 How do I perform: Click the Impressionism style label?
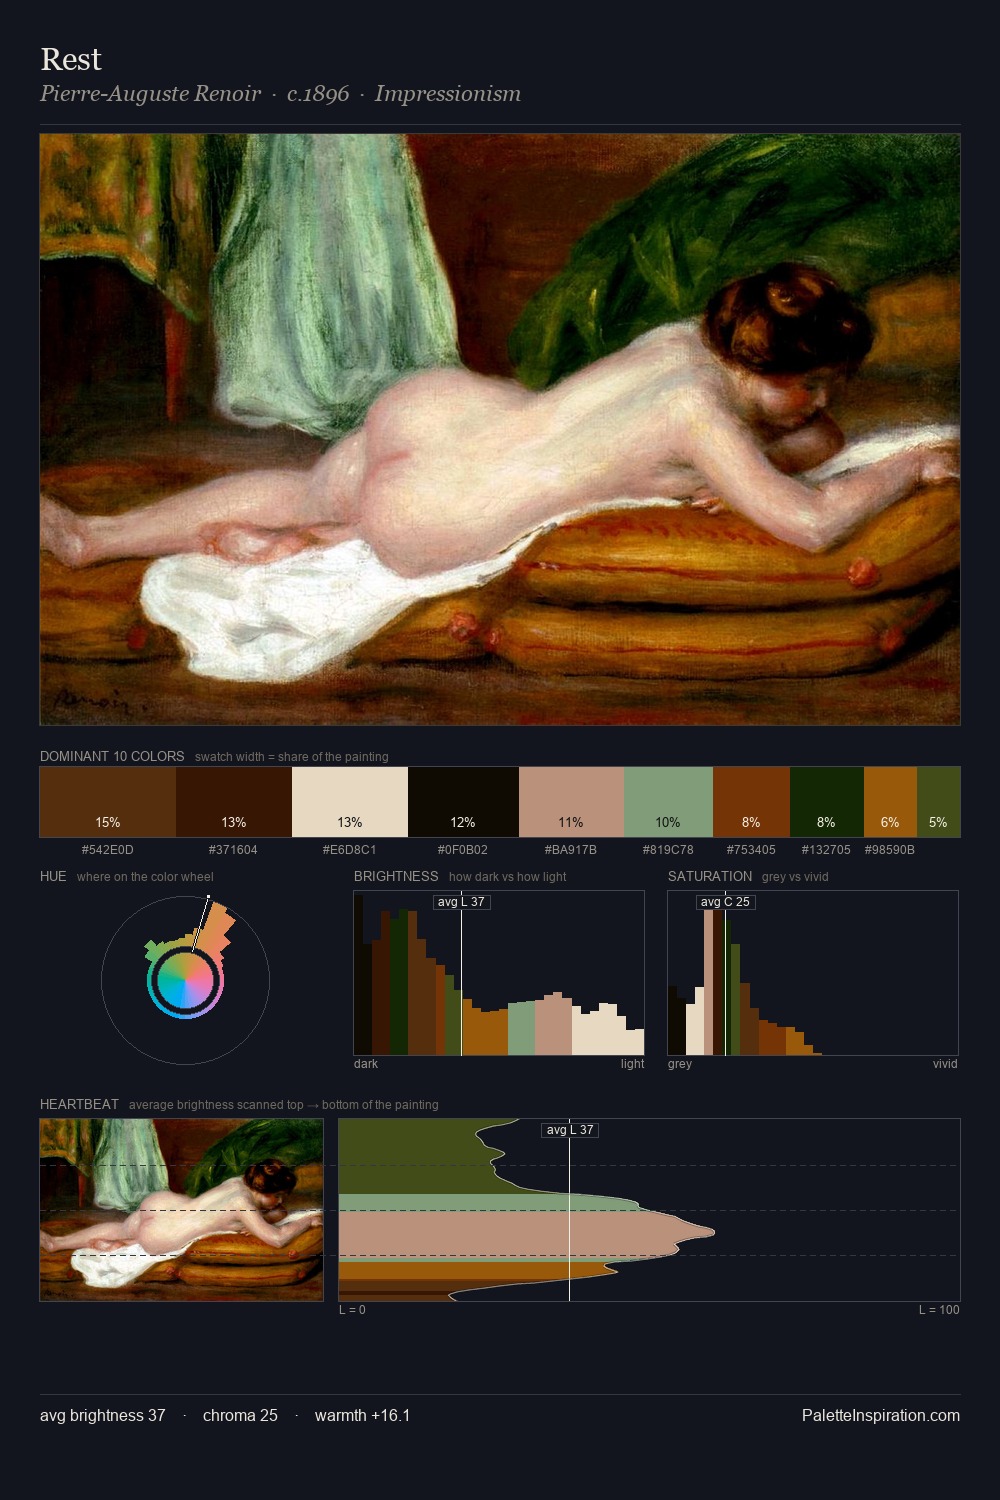(x=448, y=93)
